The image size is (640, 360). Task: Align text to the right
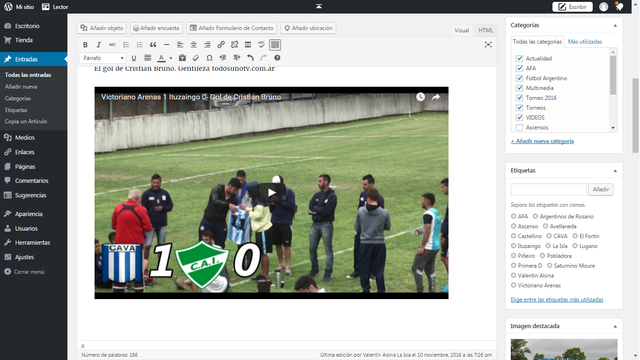[207, 45]
